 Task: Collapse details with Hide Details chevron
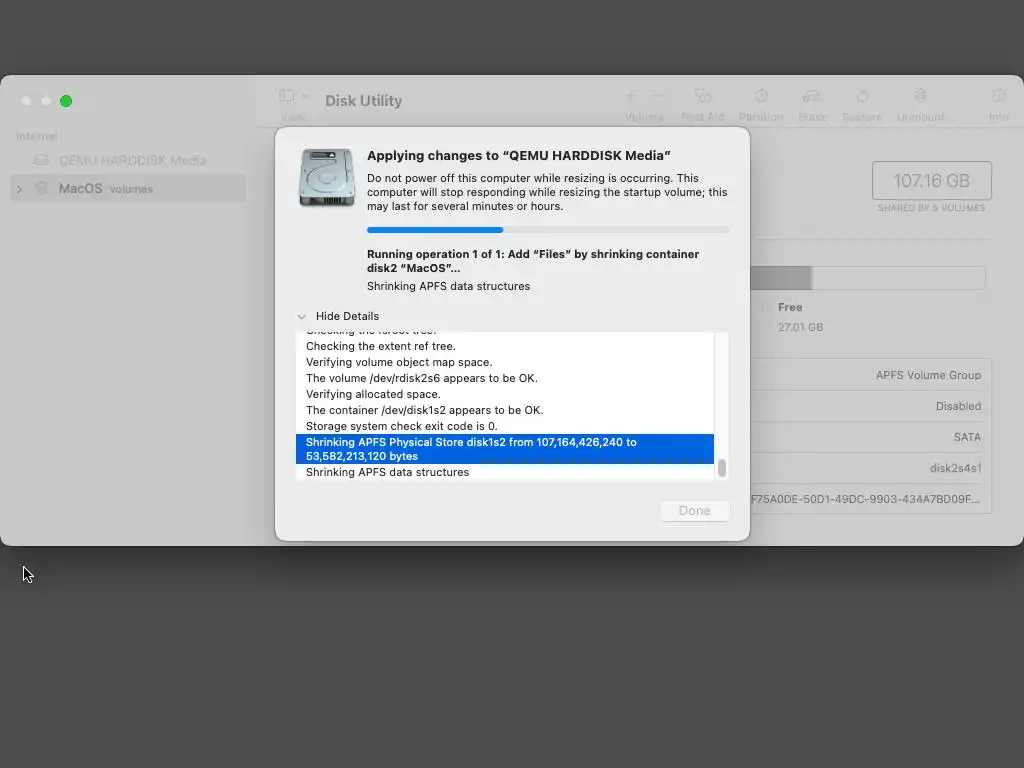pos(301,317)
